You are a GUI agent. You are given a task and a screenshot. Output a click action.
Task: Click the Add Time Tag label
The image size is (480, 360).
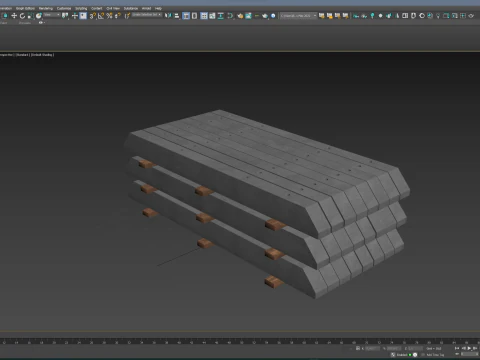(435, 355)
